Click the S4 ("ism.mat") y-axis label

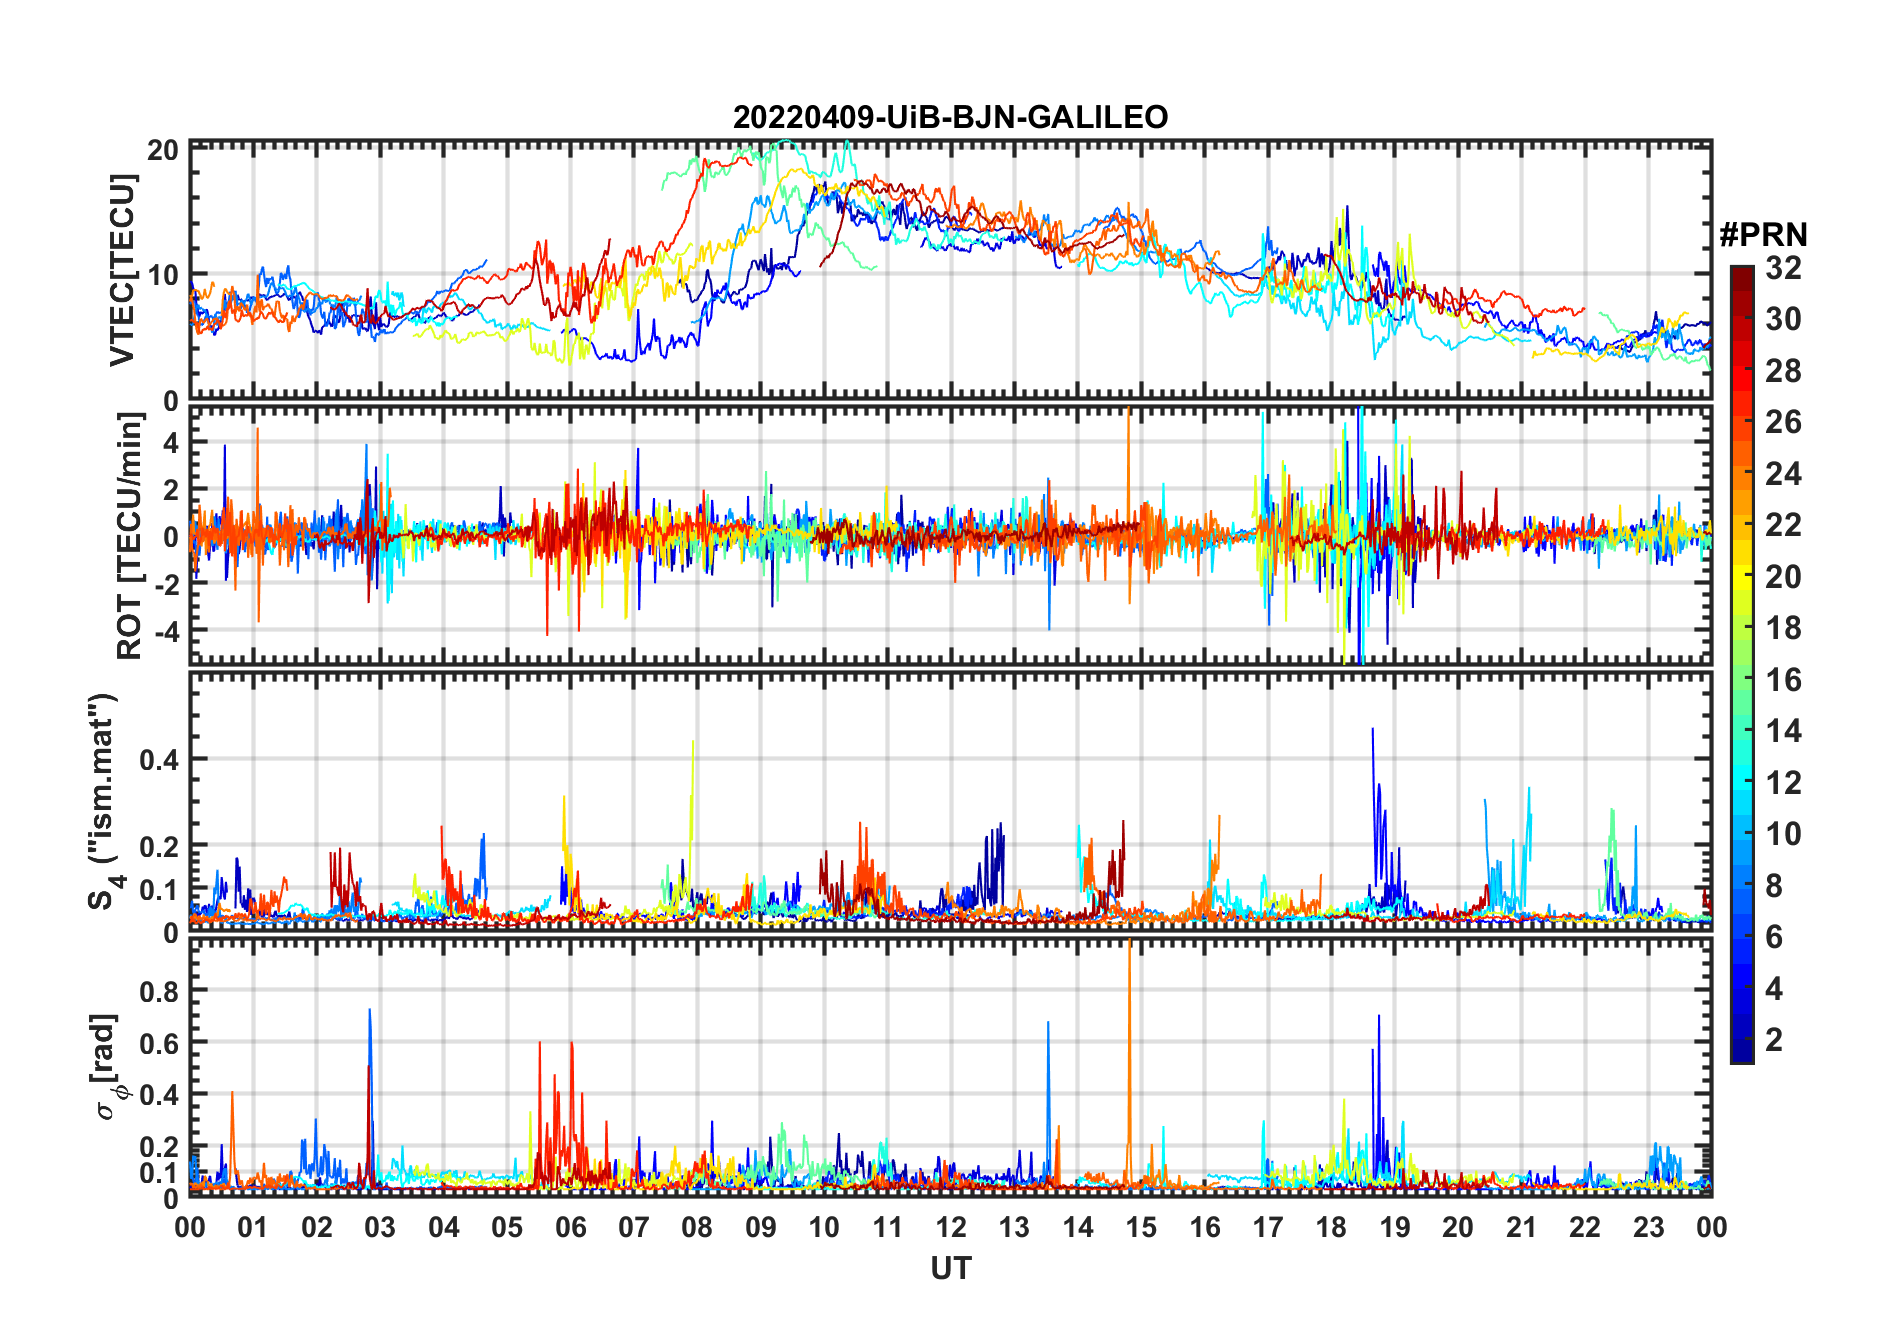(x=104, y=801)
